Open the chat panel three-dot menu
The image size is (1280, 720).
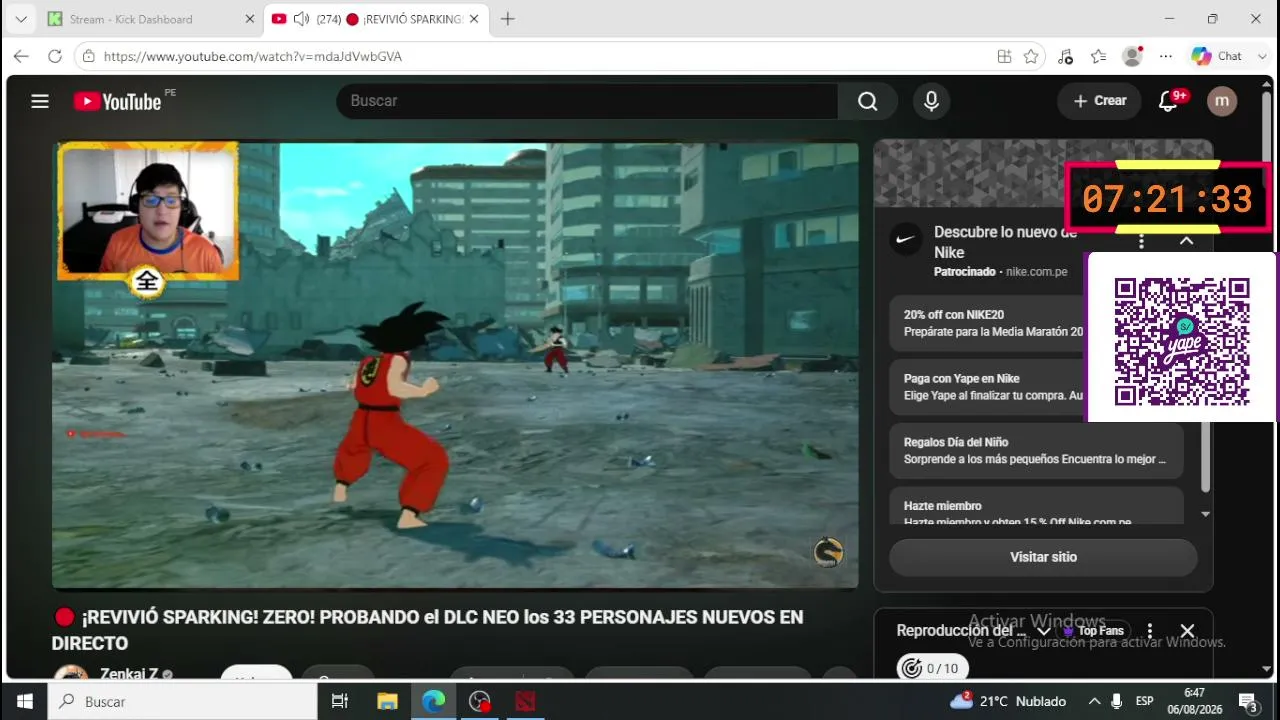(1150, 631)
